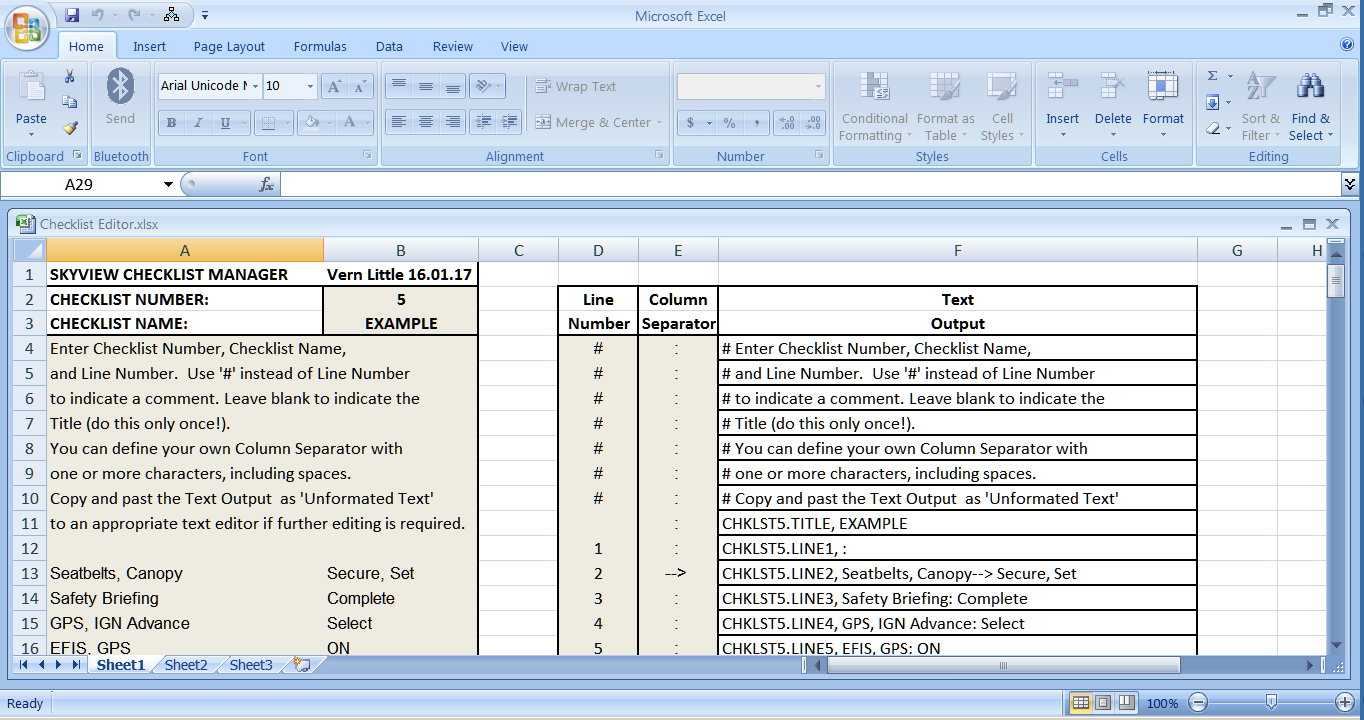
Task: Click the Copy icon in Clipboard group
Action: pyautogui.click(x=70, y=102)
